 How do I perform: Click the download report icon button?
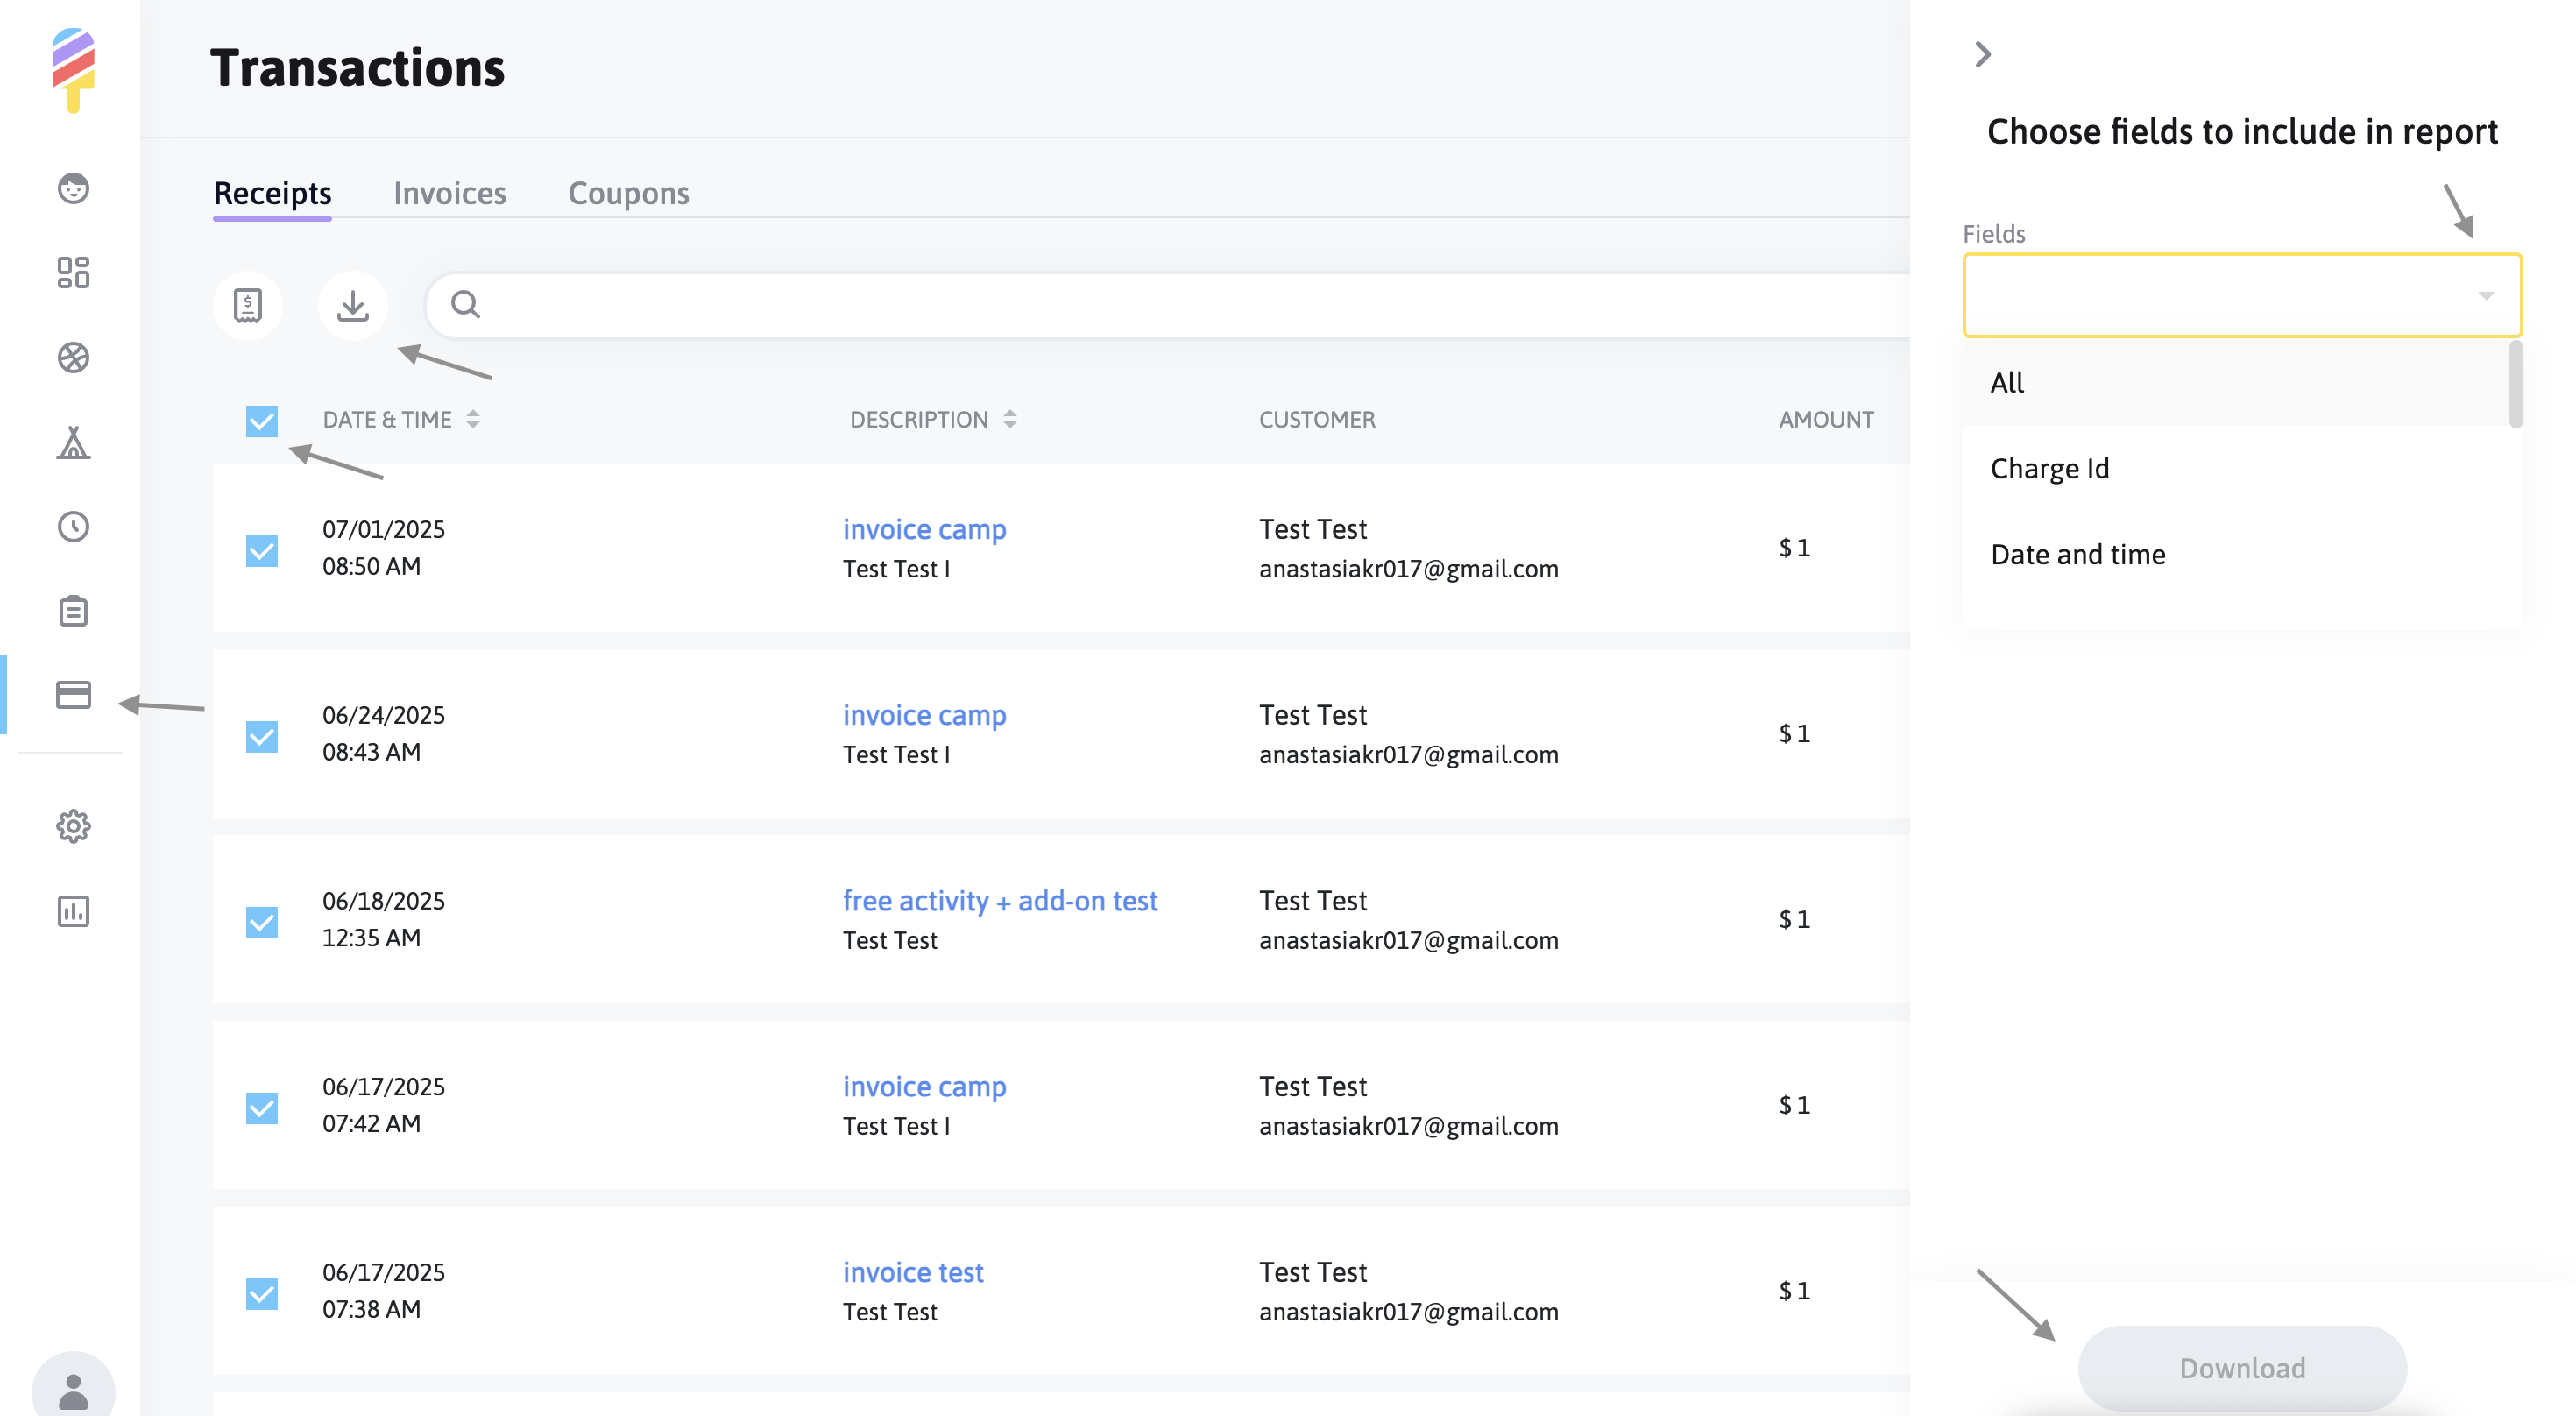pyautogui.click(x=352, y=305)
